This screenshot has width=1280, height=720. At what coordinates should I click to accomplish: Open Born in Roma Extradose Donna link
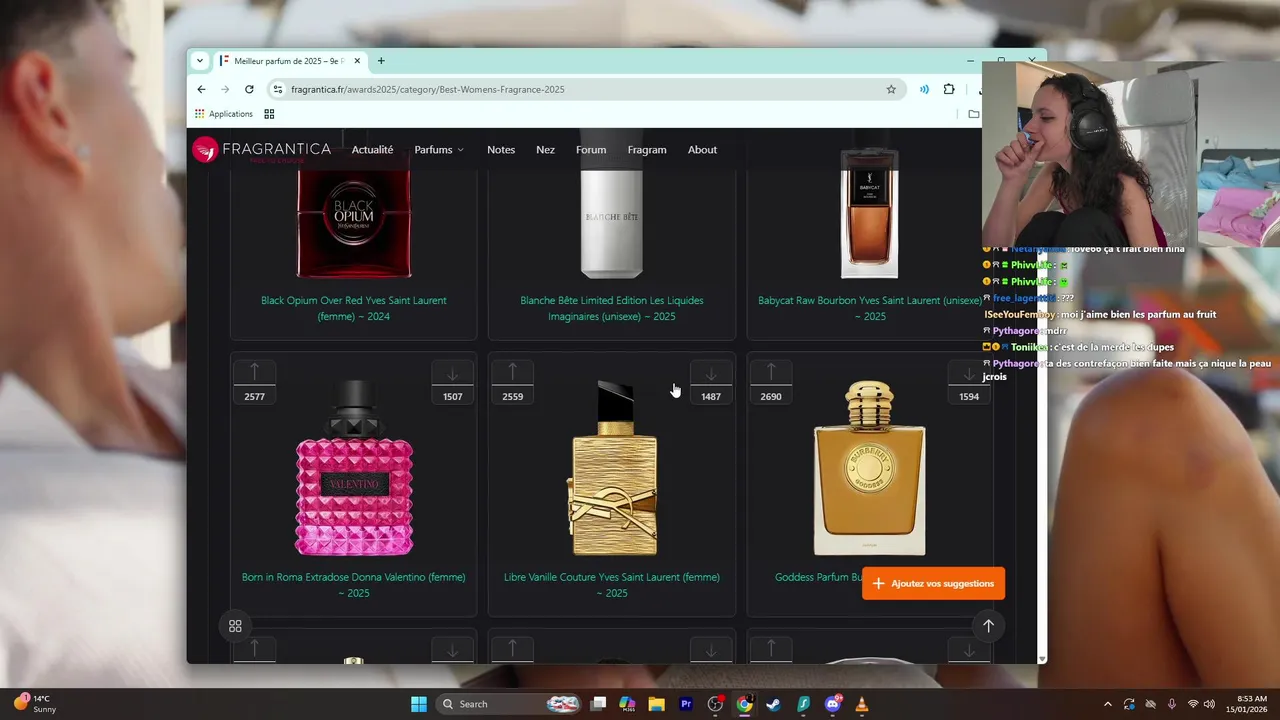354,585
